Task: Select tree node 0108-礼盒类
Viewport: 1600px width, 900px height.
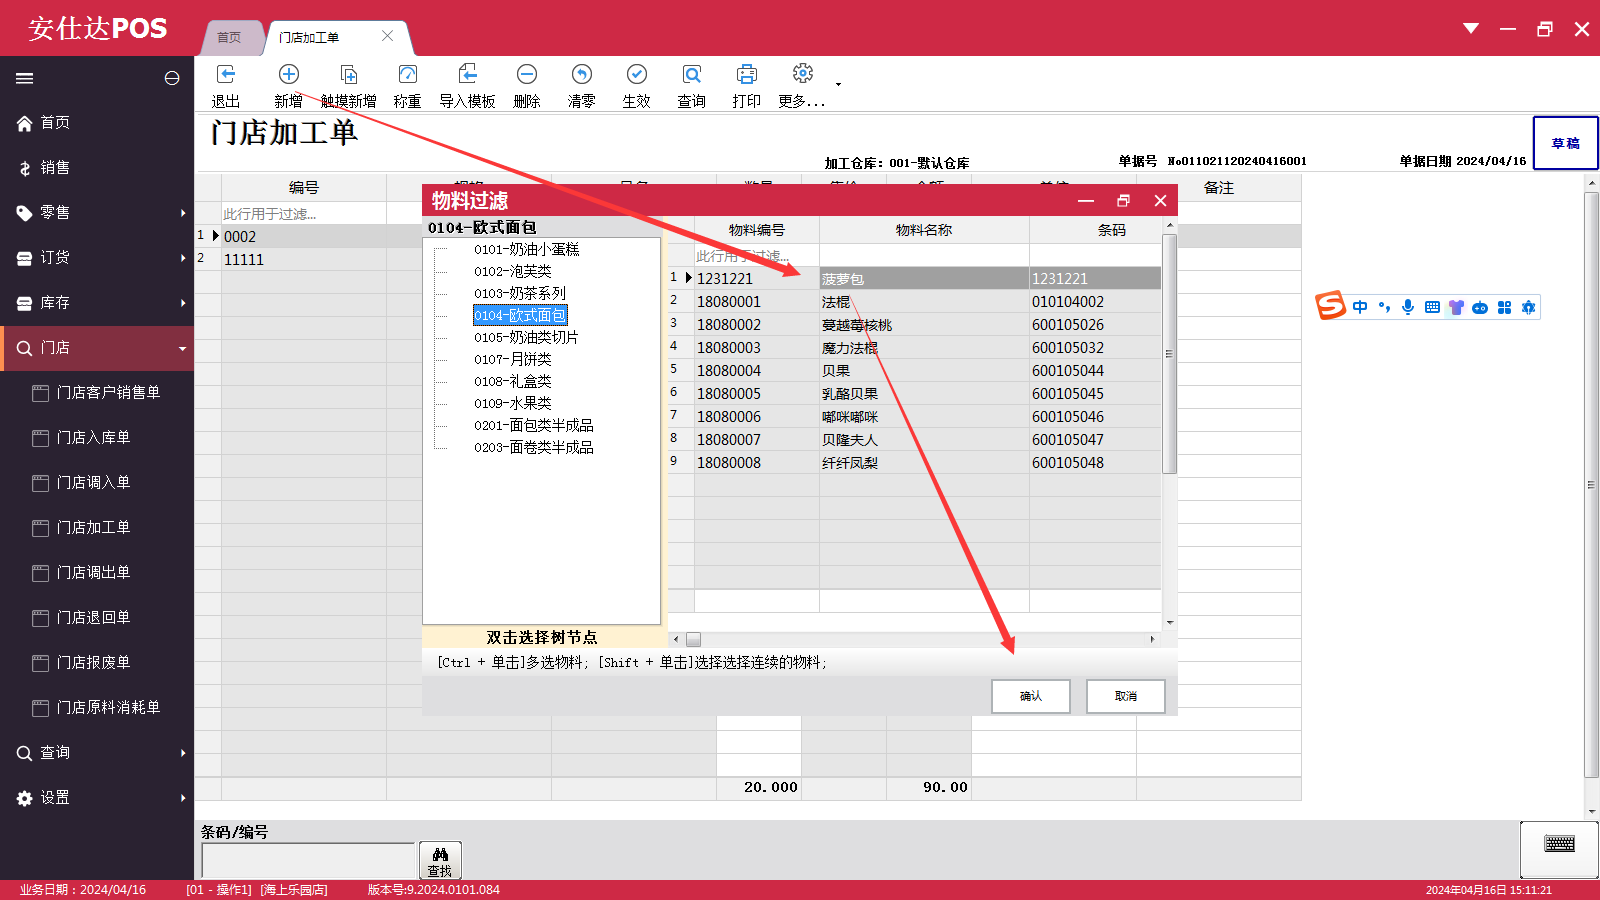Action: [513, 382]
